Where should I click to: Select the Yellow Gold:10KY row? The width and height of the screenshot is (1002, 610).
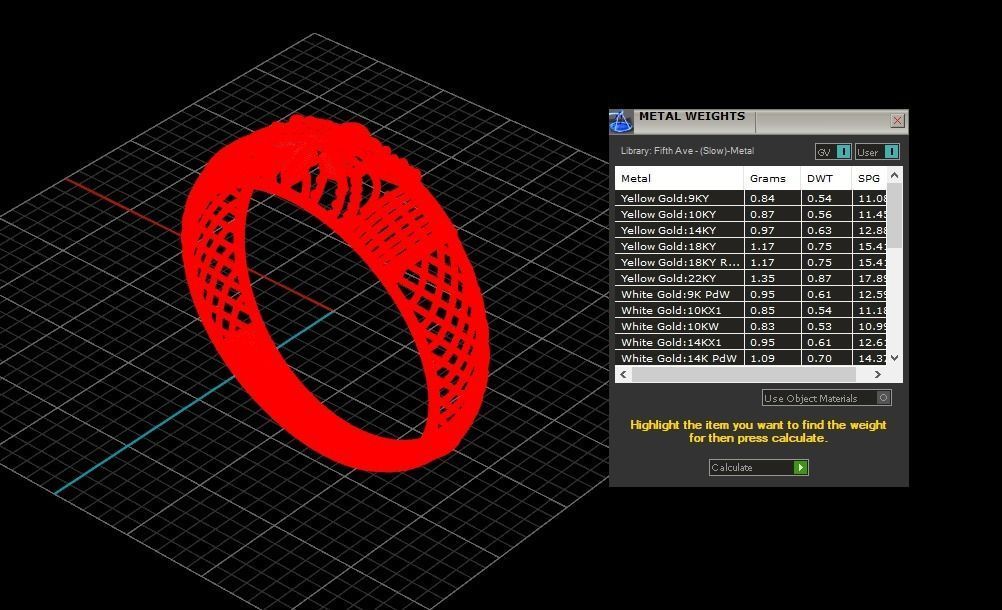pyautogui.click(x=751, y=214)
